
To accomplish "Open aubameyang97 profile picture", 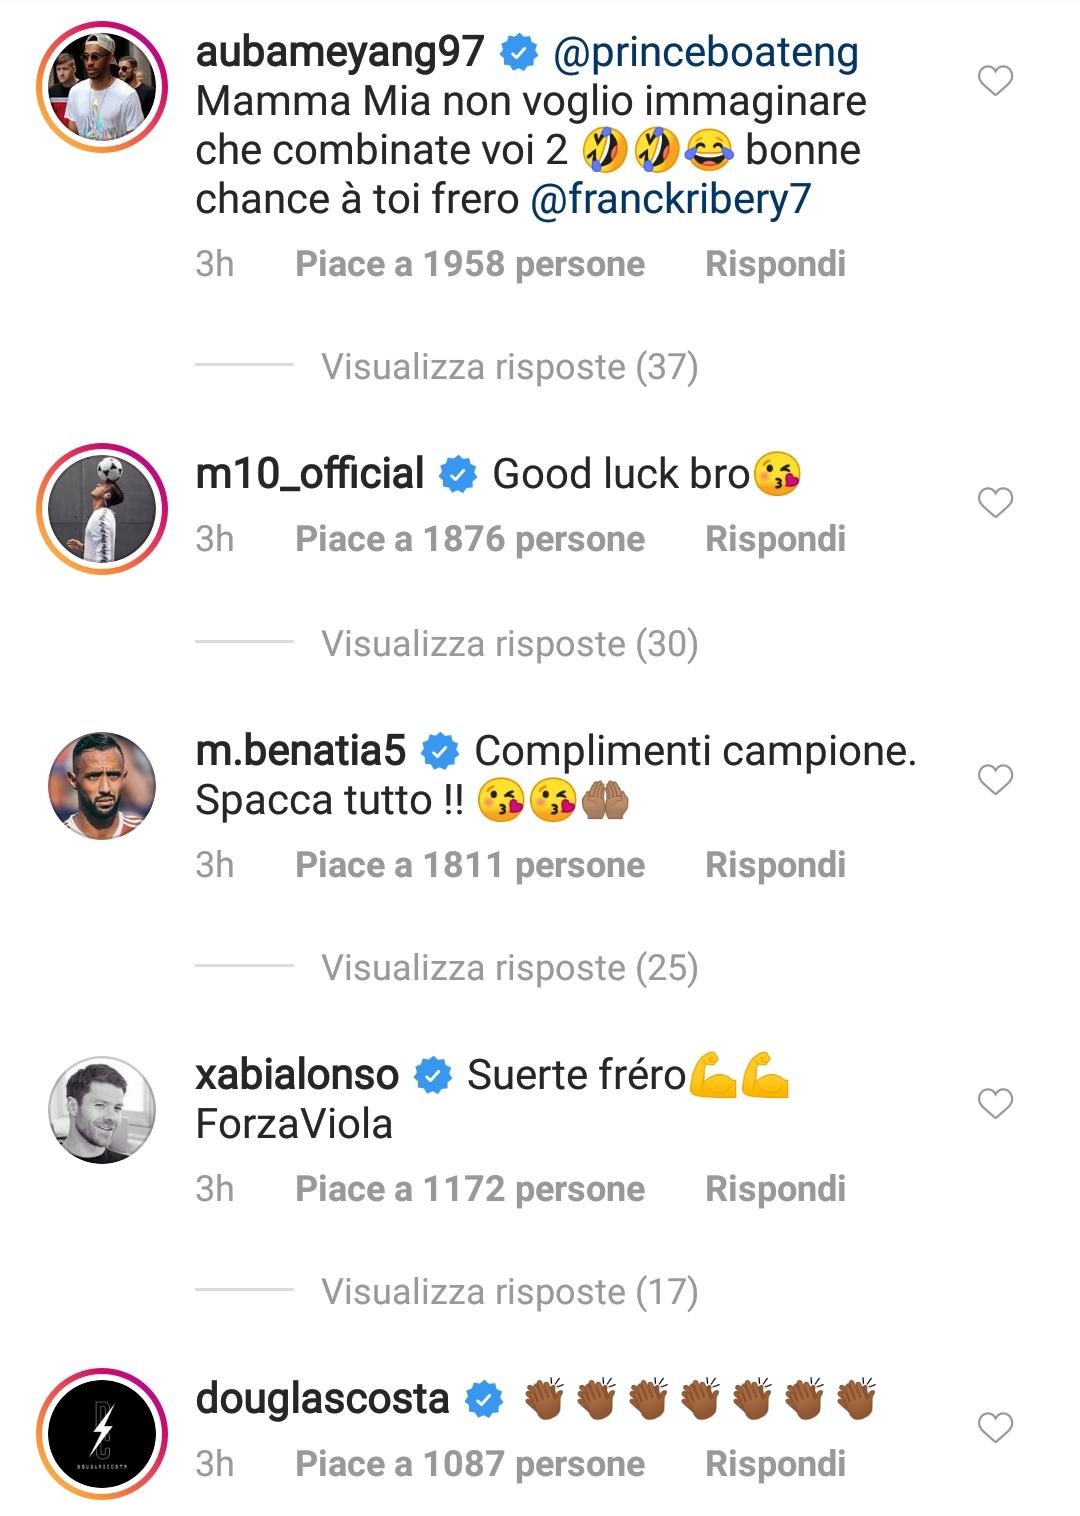I will [102, 86].
